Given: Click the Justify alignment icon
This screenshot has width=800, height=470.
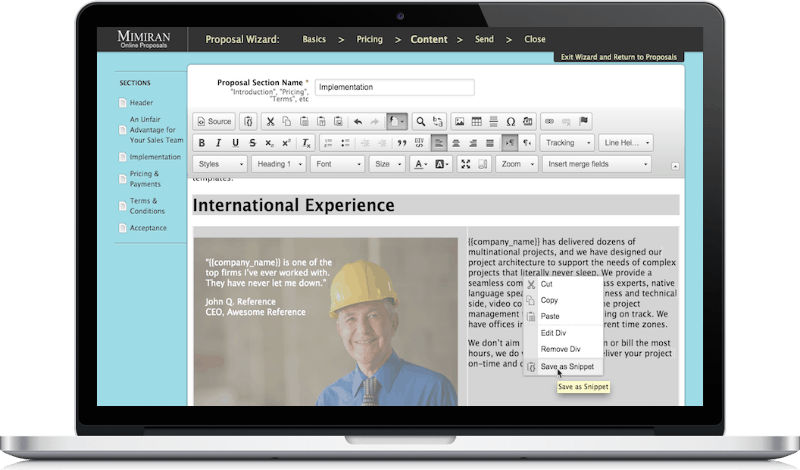Looking at the screenshot, I should tap(490, 143).
